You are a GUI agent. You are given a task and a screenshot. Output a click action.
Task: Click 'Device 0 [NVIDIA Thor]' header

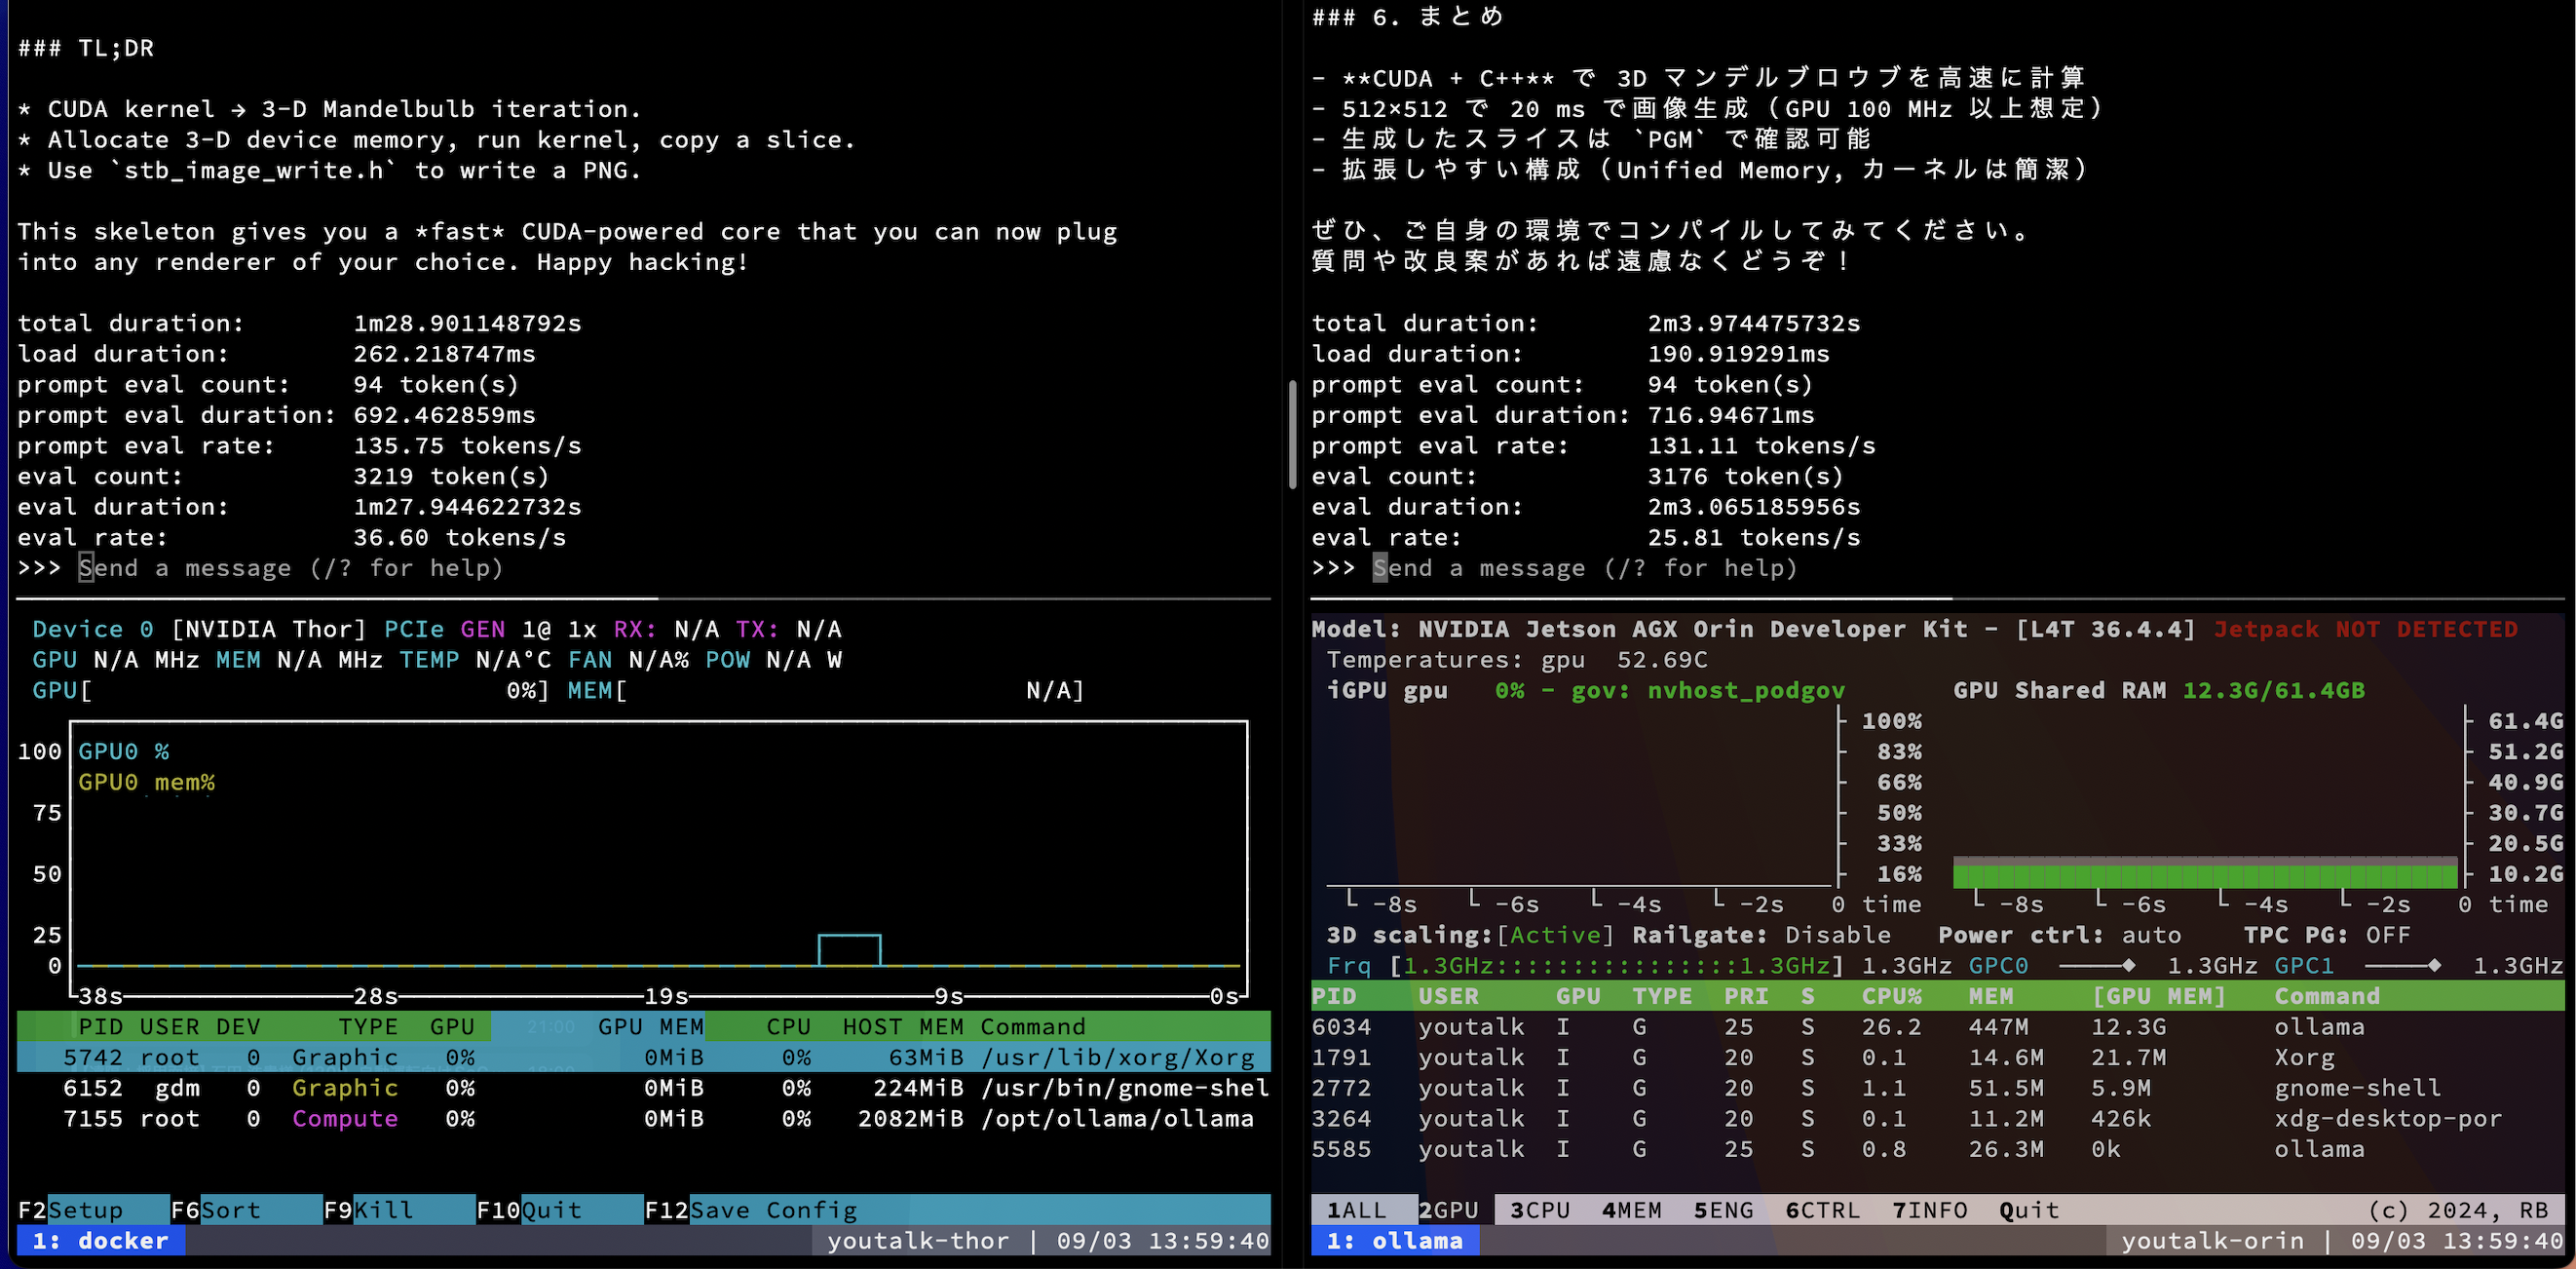(x=200, y=629)
